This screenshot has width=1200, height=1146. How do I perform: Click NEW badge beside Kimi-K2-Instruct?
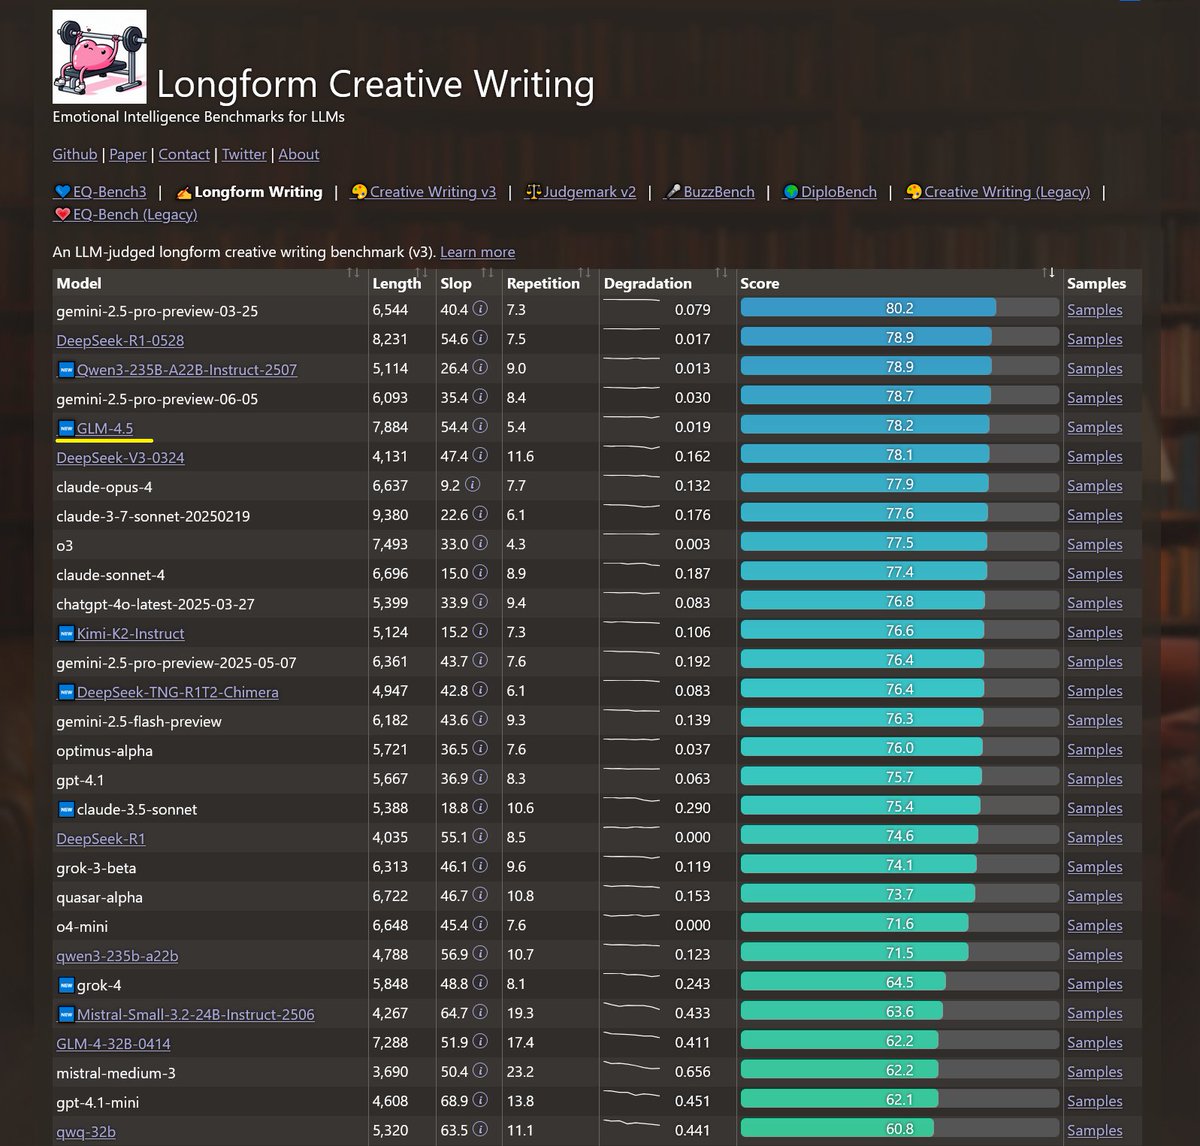[x=66, y=633]
